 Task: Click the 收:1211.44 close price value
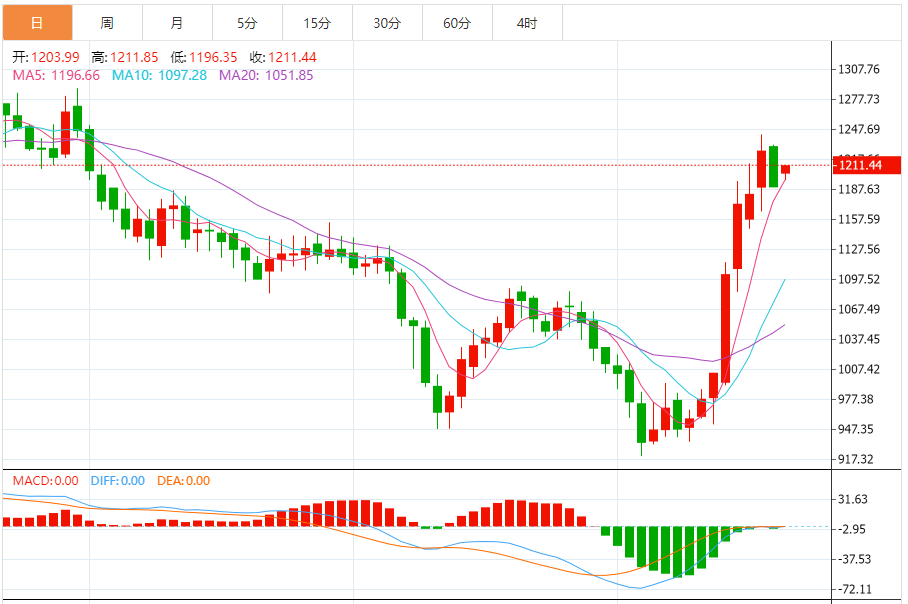[283, 57]
